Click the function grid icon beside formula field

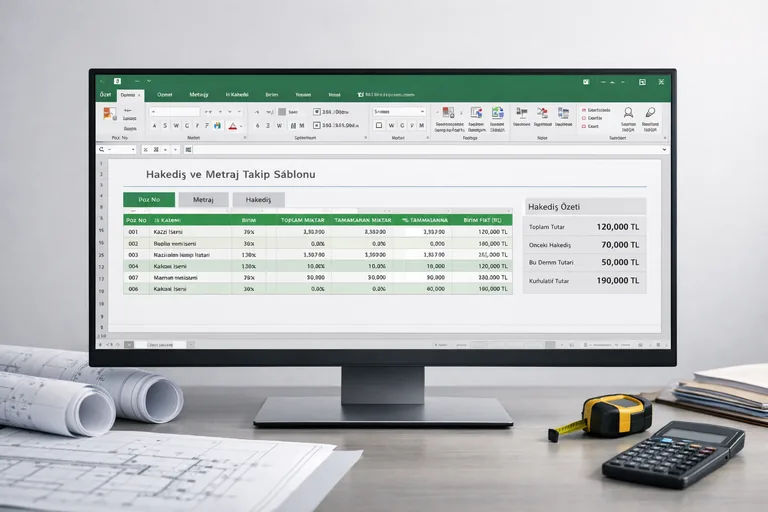pyautogui.click(x=188, y=149)
